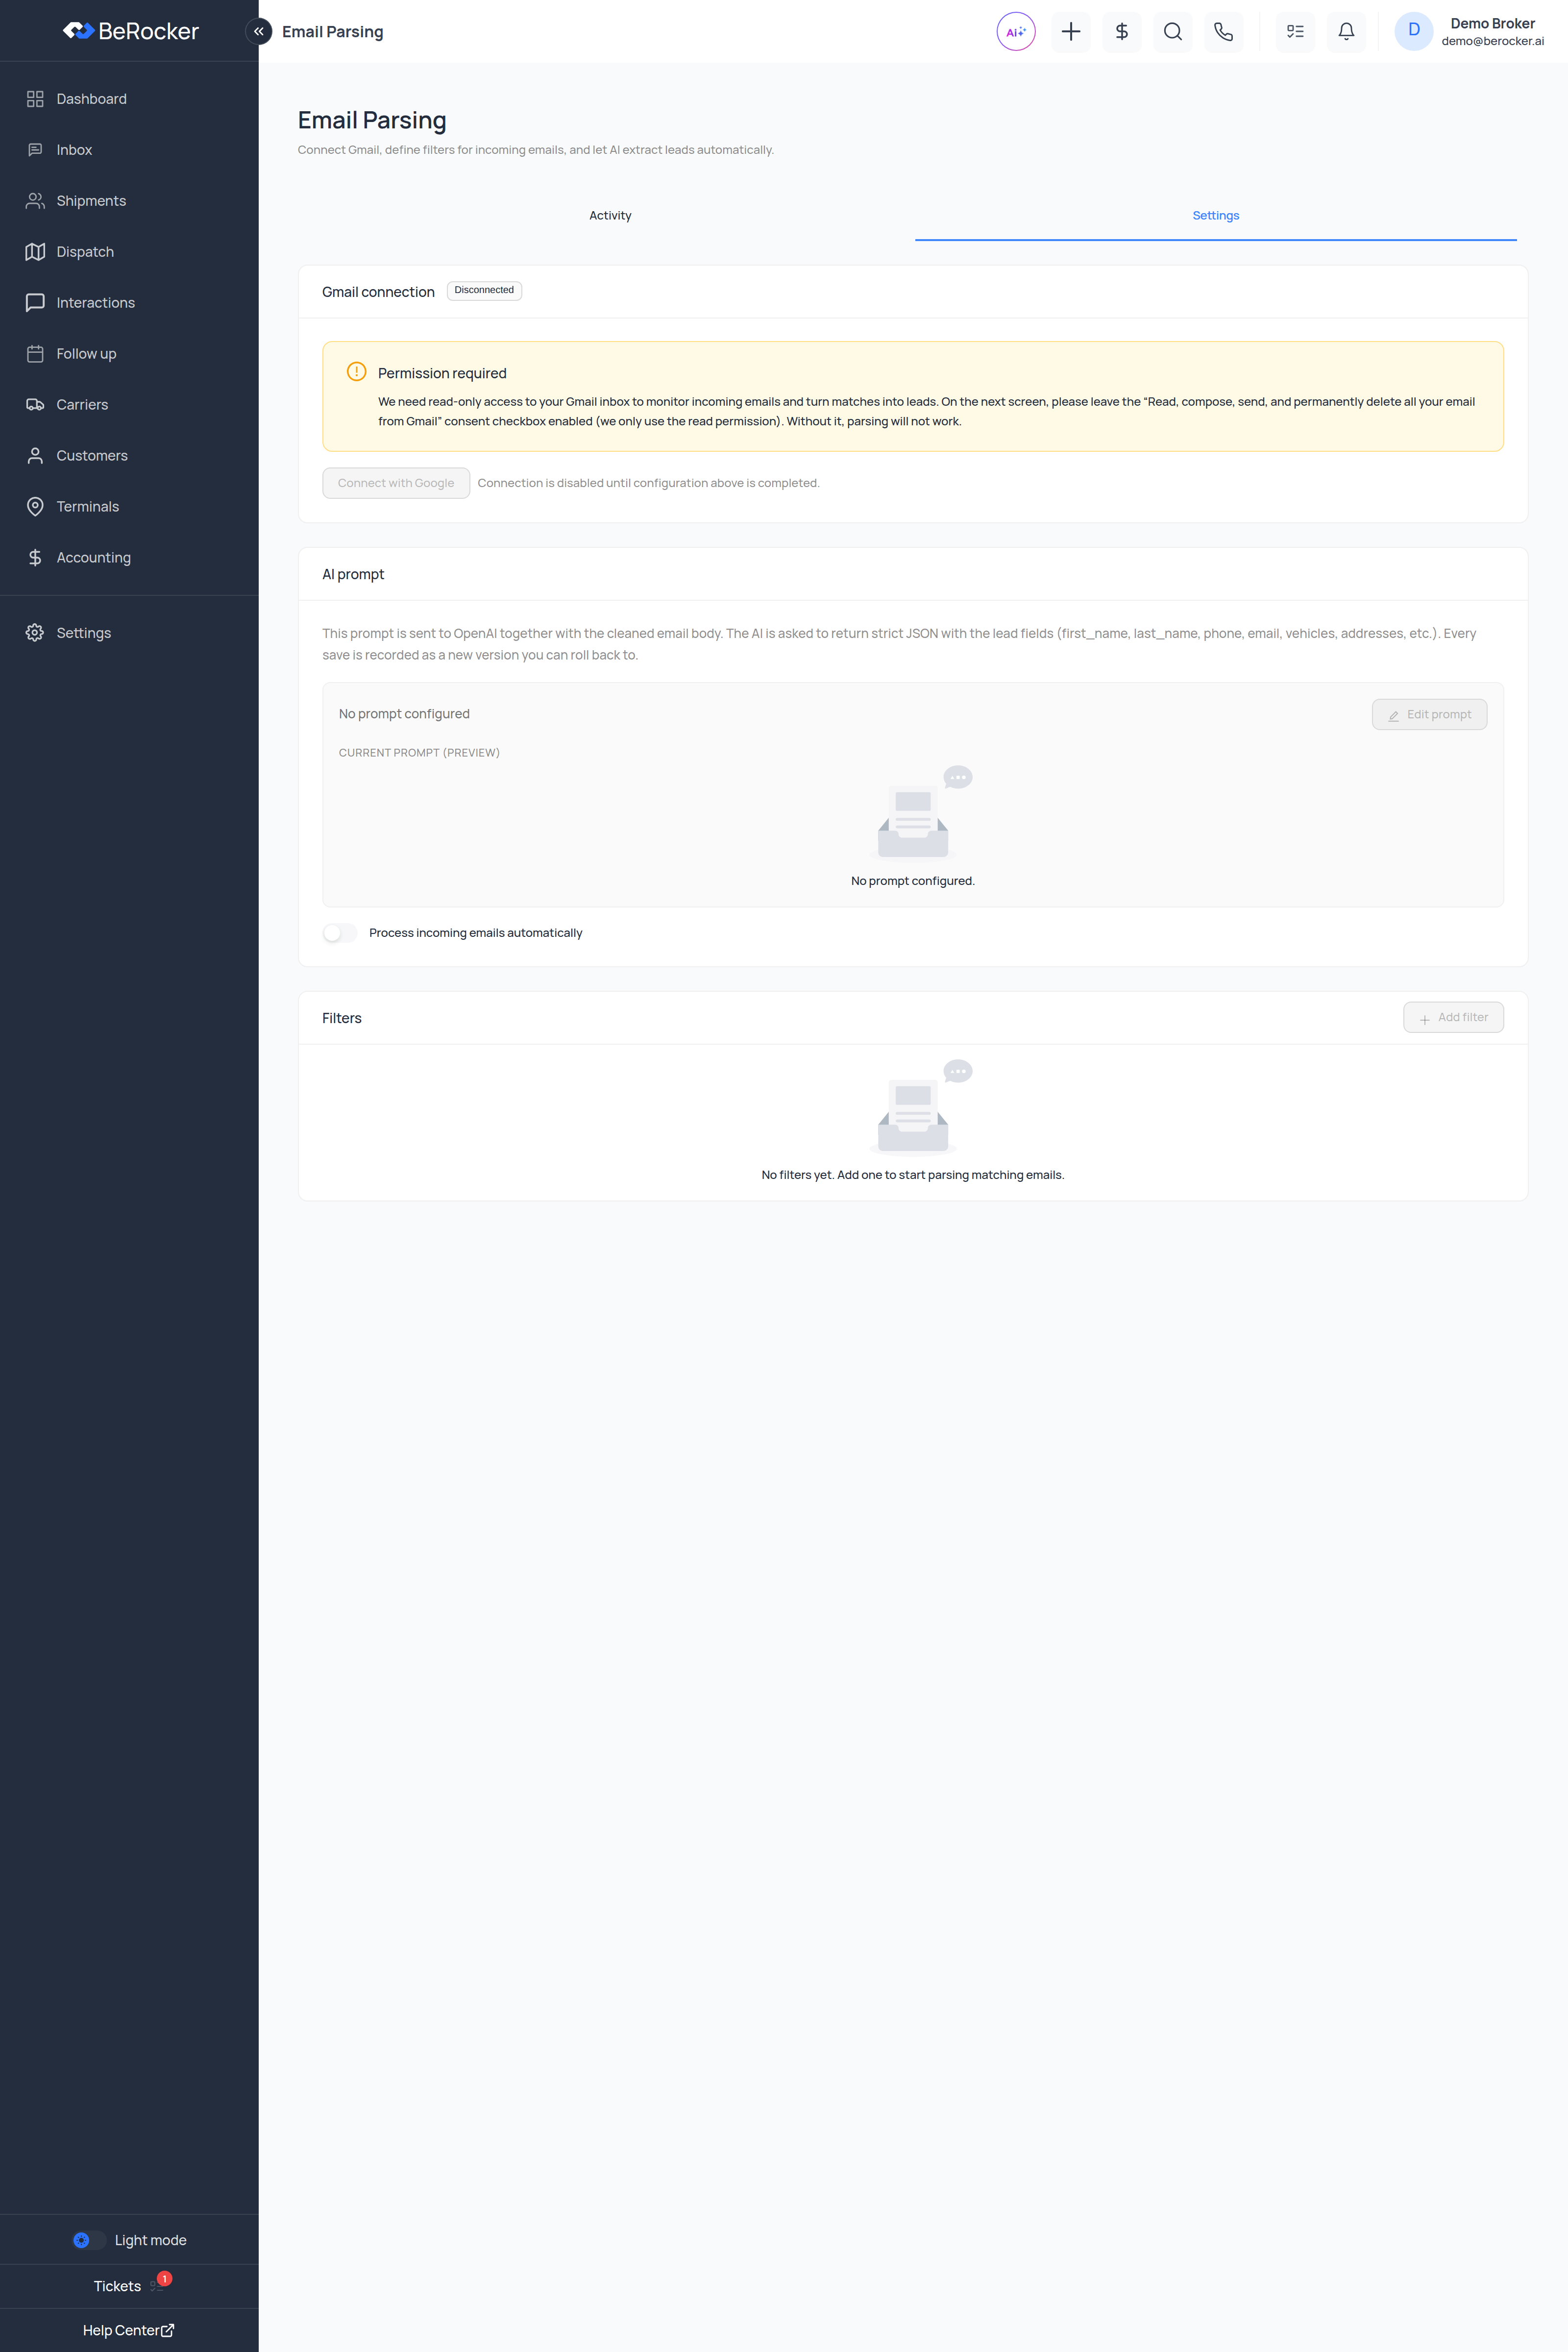
Task: Click the Carriers truck icon
Action: pyautogui.click(x=35, y=405)
